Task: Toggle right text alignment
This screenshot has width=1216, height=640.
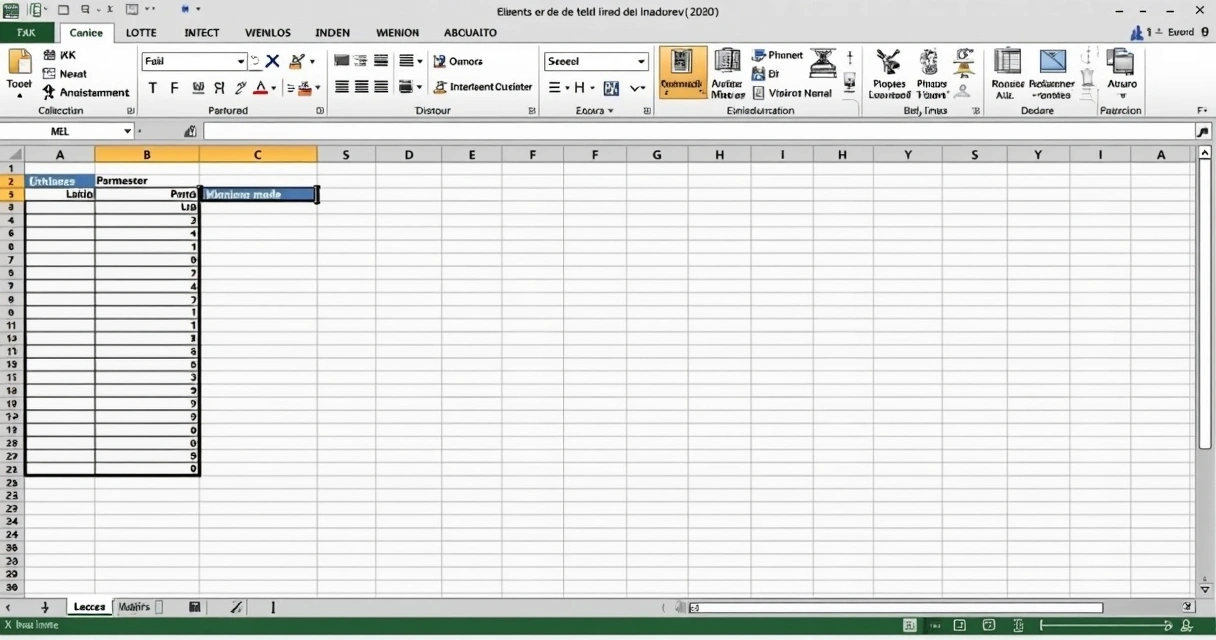Action: tap(380, 88)
